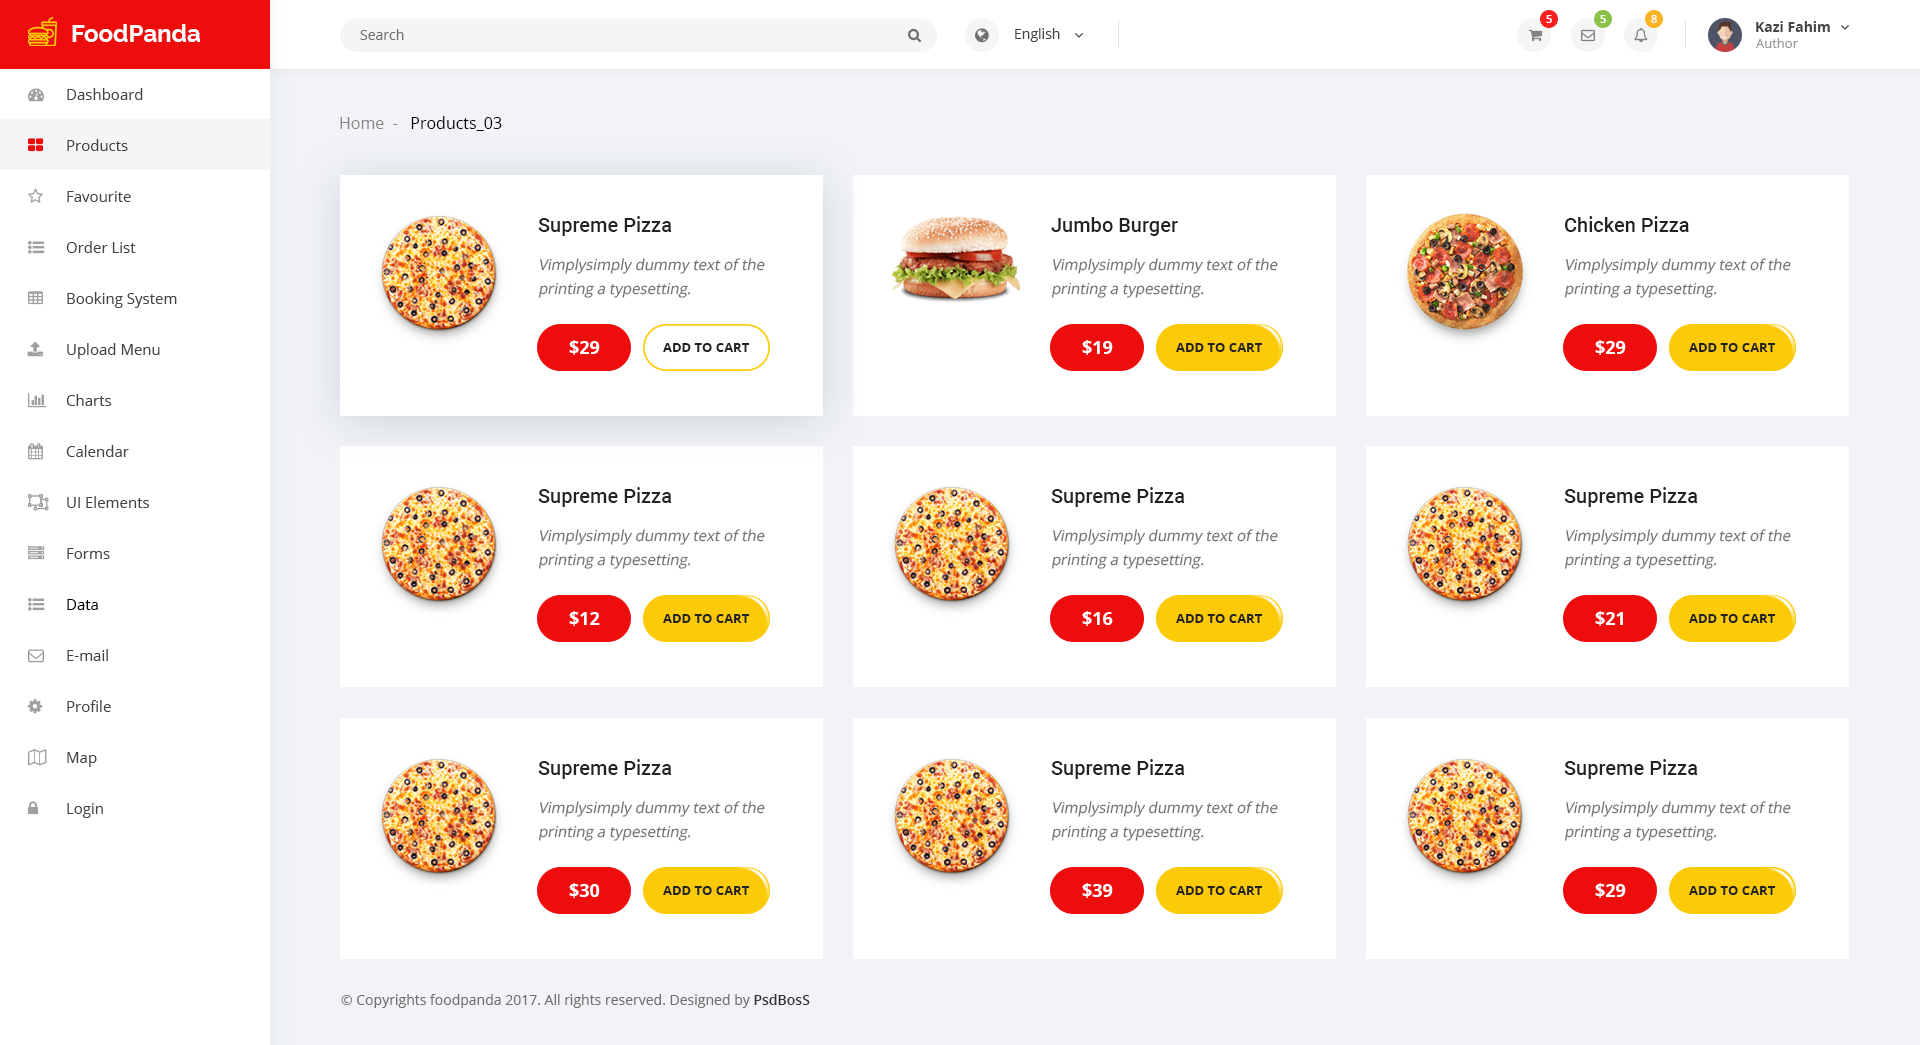This screenshot has width=1920, height=1045.
Task: Select Profile in the sidebar menu
Action: tap(36, 706)
